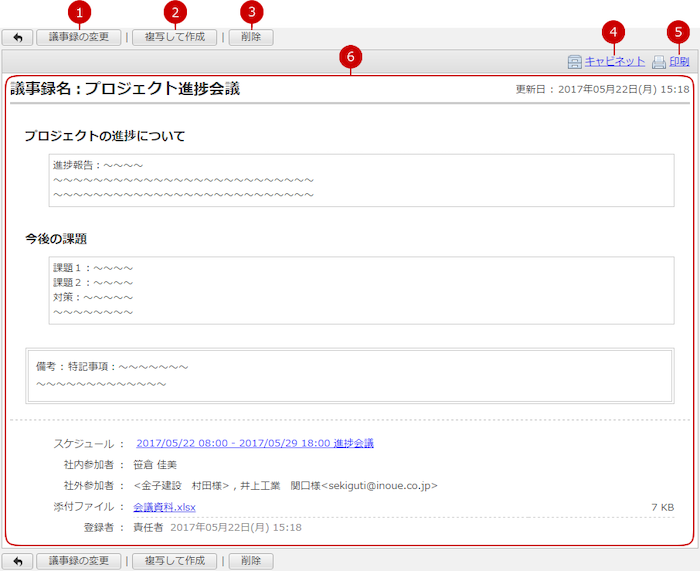Click the red number 6 marker
This screenshot has width=700, height=571.
tap(348, 57)
